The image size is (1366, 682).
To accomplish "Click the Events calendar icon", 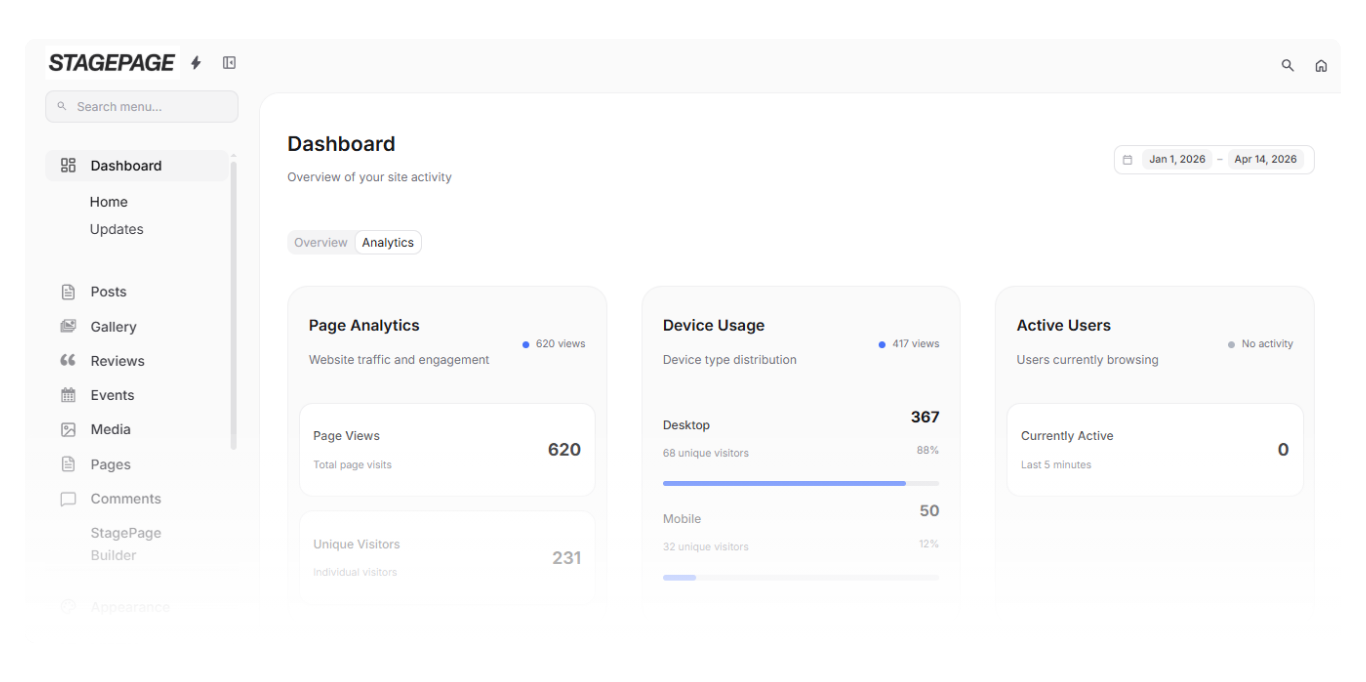I will point(68,395).
